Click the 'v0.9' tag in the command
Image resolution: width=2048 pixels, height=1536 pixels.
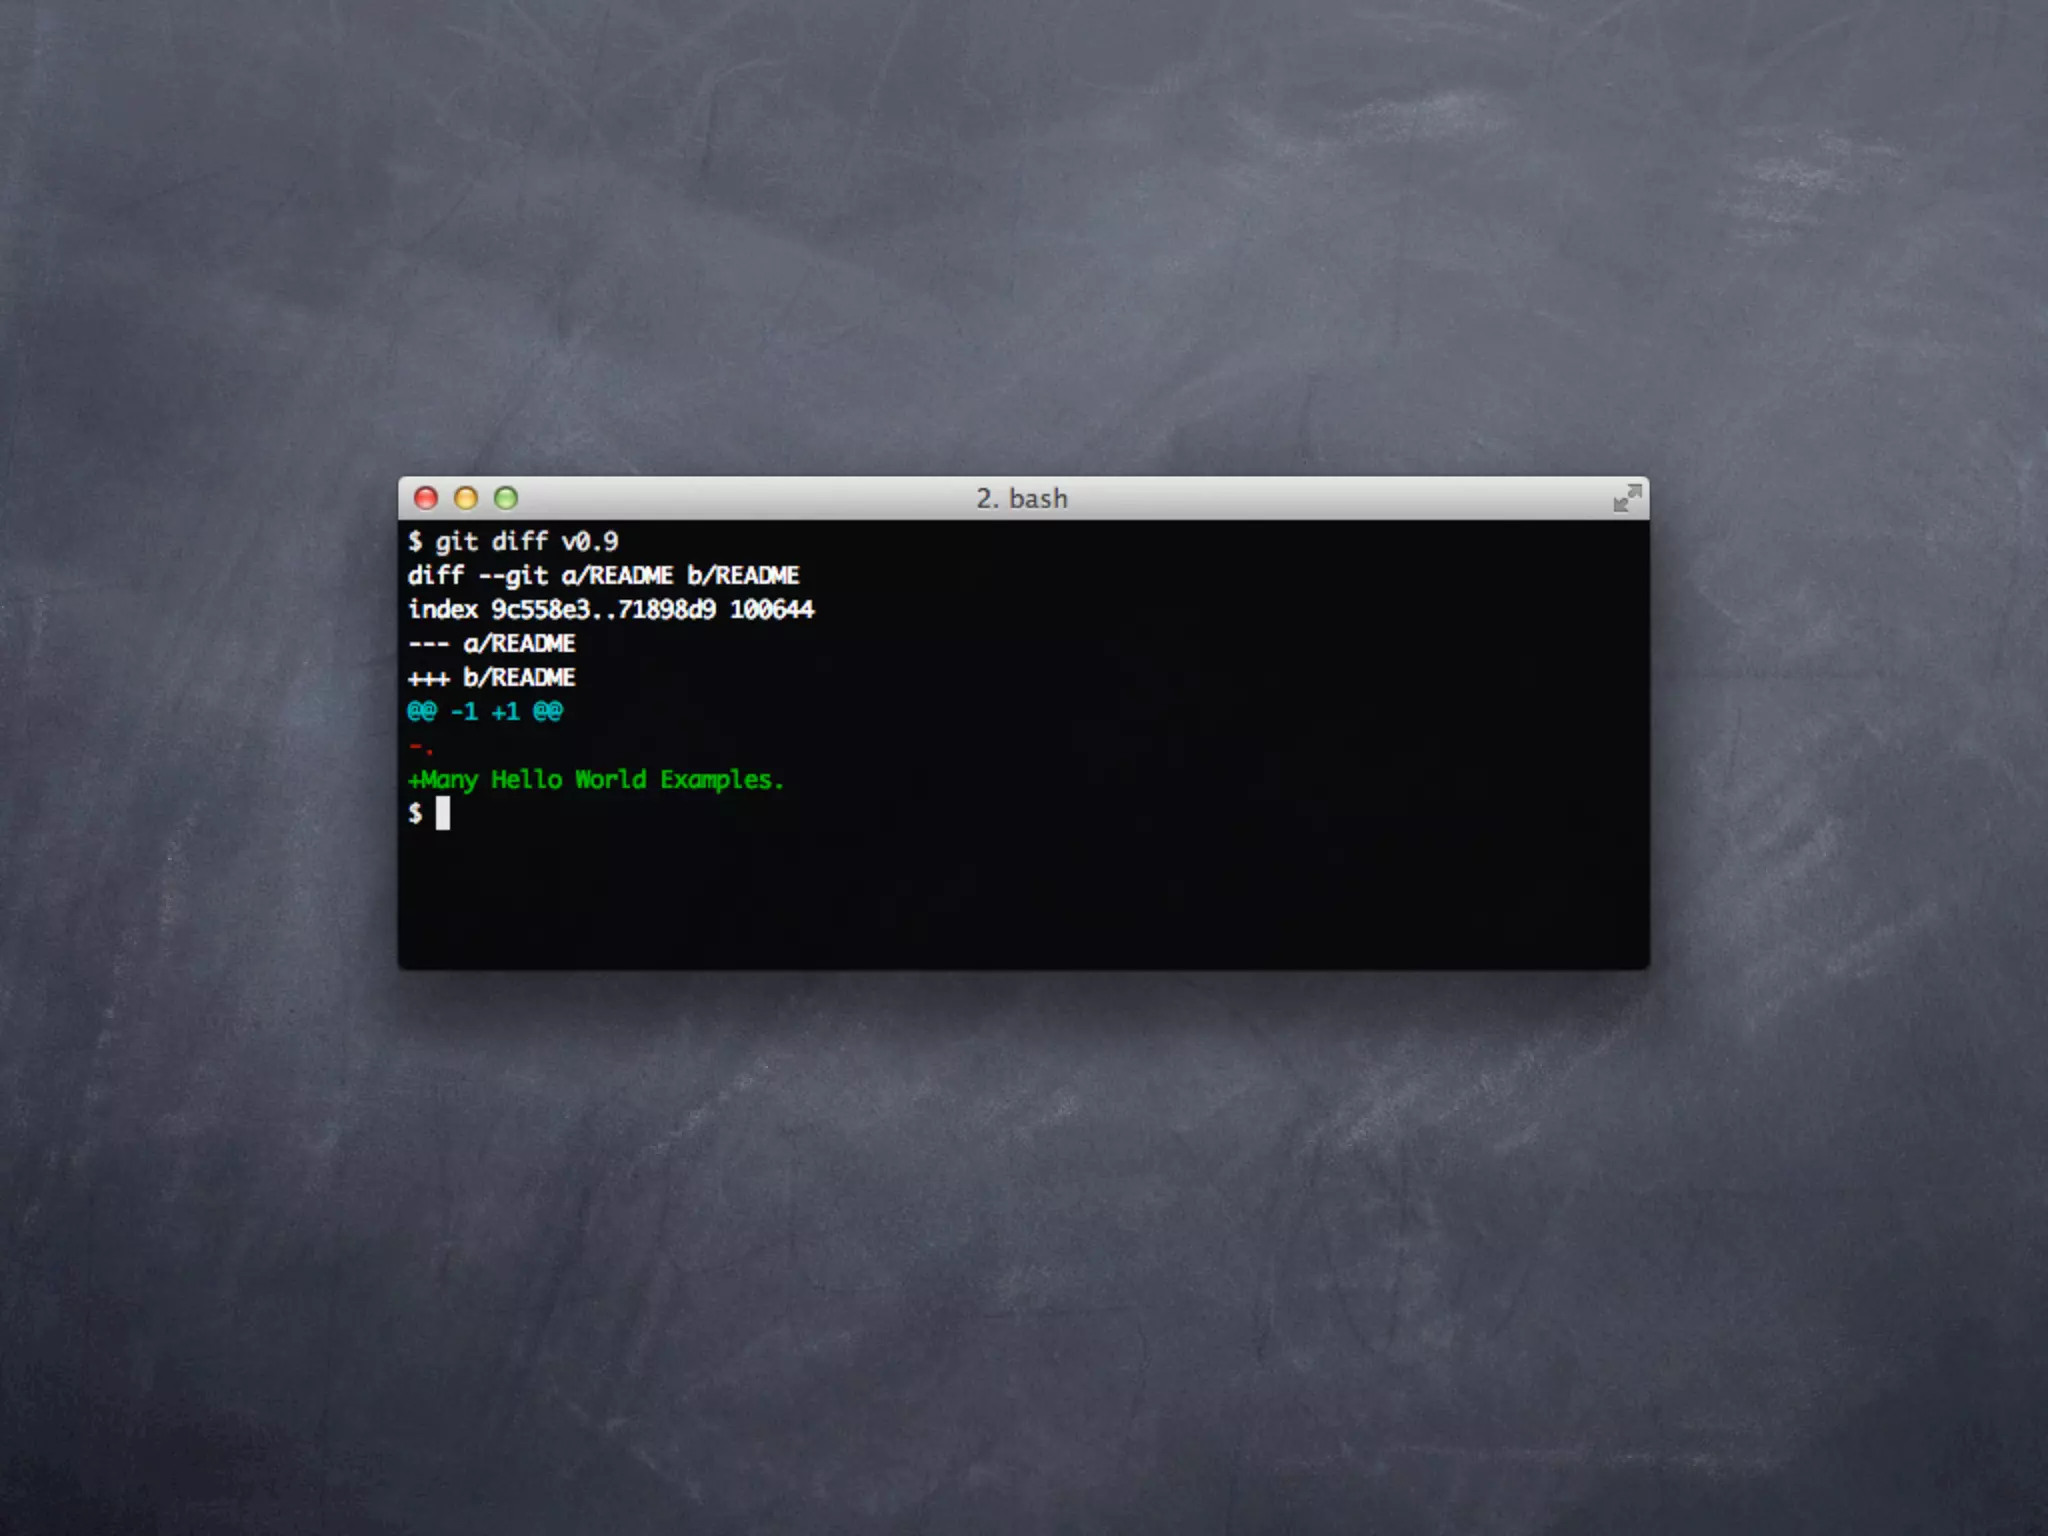pyautogui.click(x=589, y=542)
